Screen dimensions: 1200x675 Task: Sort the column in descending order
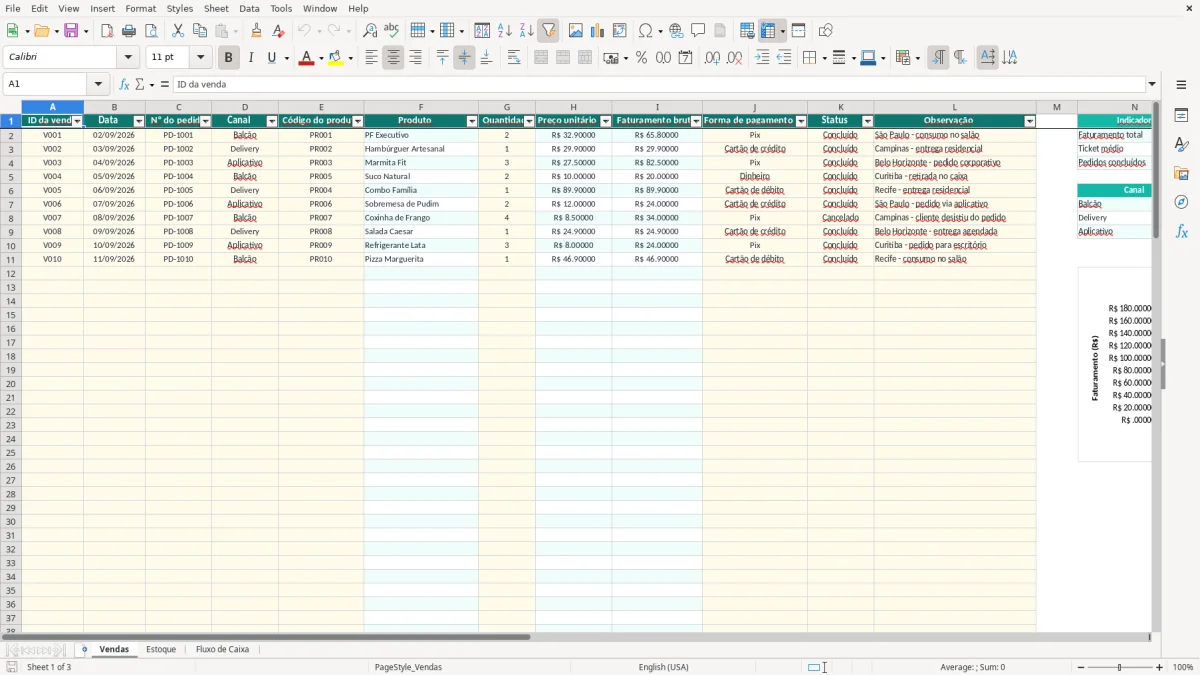527,31
